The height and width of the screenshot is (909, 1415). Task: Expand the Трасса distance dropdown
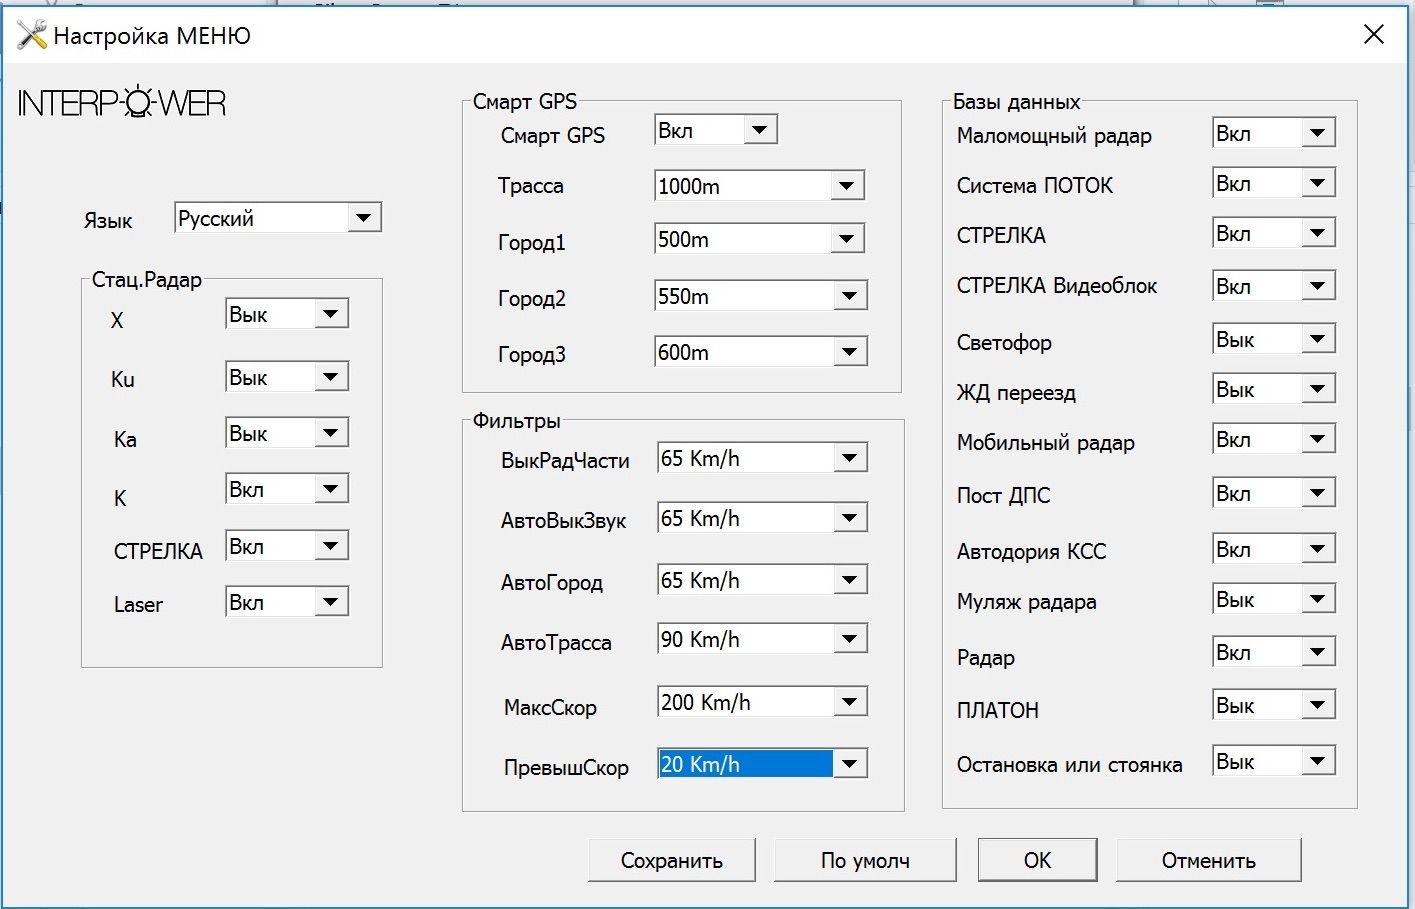846,186
